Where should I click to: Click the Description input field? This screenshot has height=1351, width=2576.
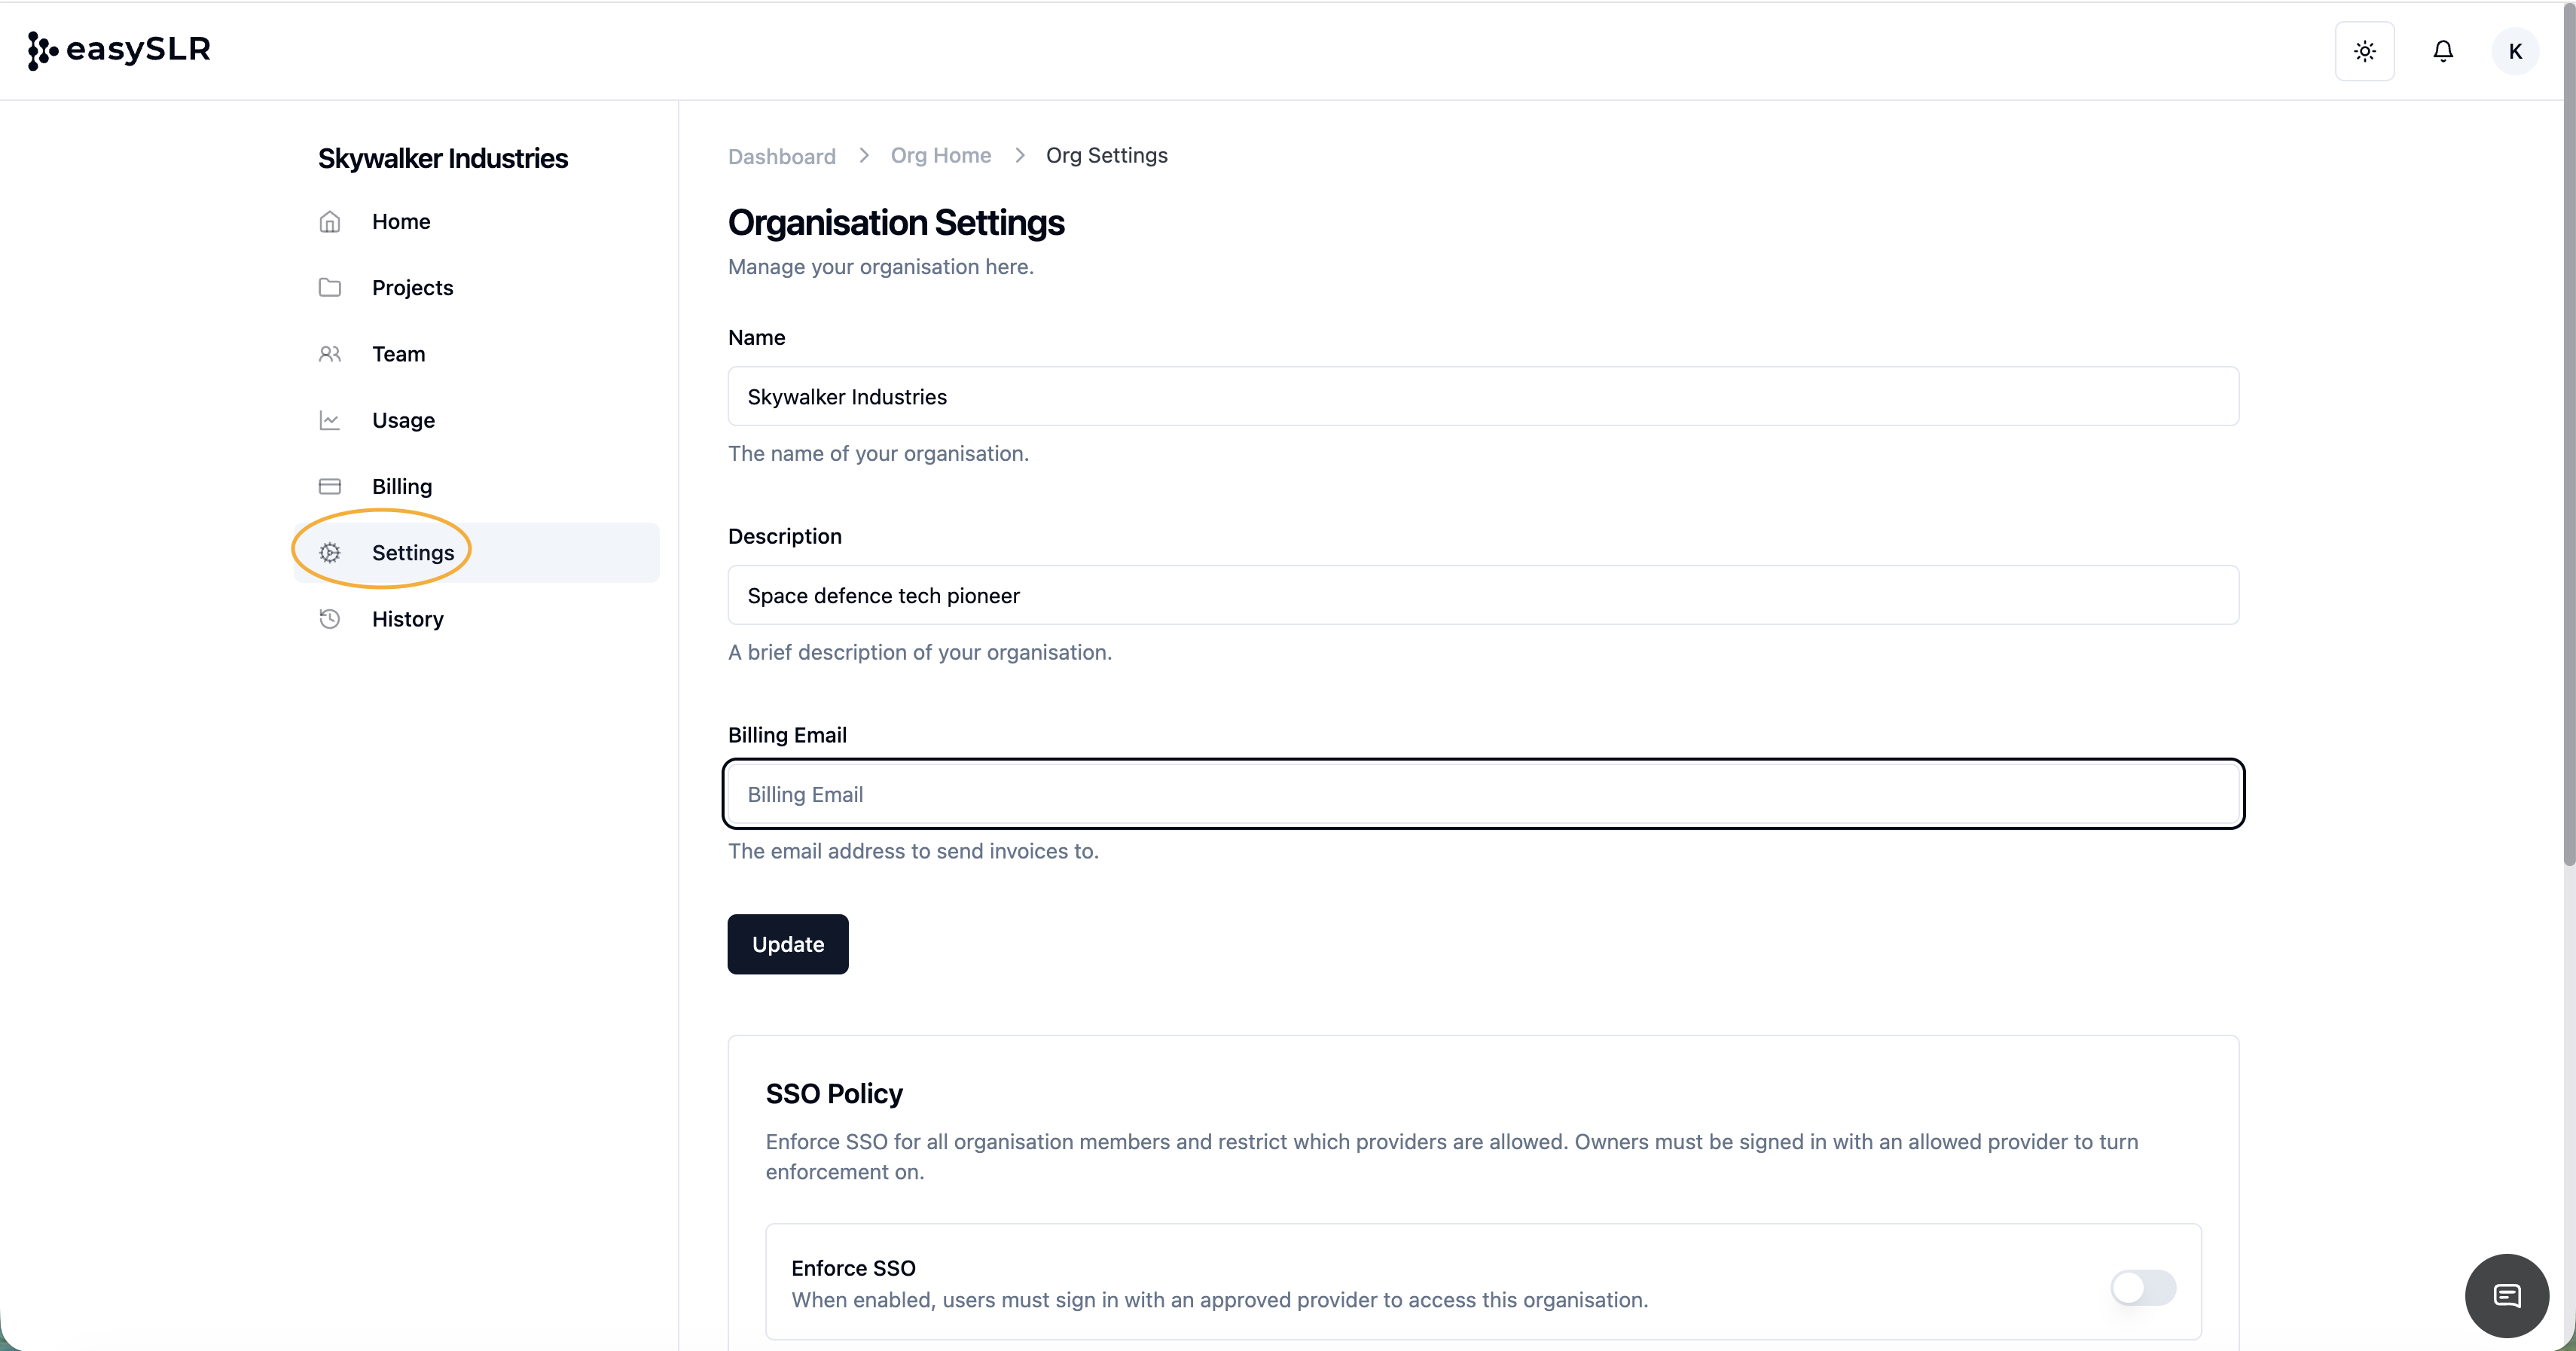pyautogui.click(x=1482, y=596)
